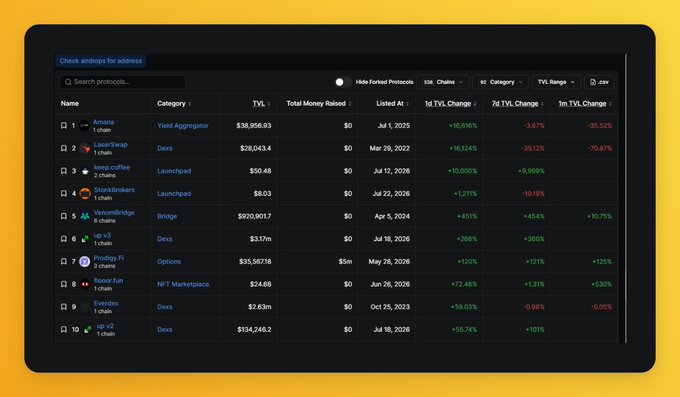Bookmark the flooor.fun protocol row
The height and width of the screenshot is (397, 680).
coord(64,284)
